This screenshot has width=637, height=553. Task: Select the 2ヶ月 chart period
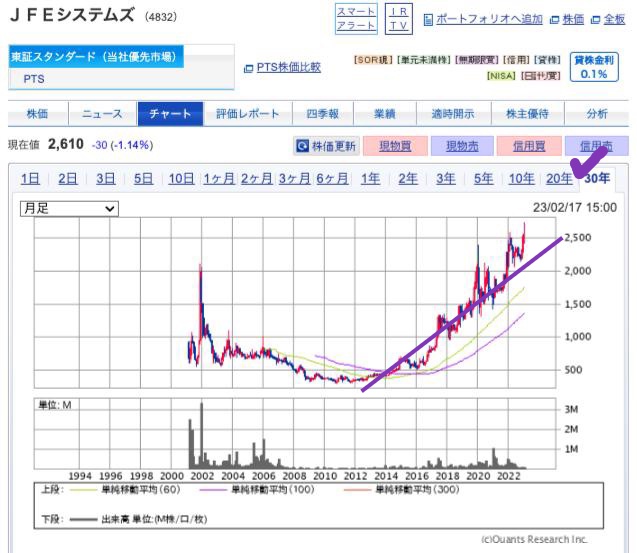pyautogui.click(x=257, y=178)
